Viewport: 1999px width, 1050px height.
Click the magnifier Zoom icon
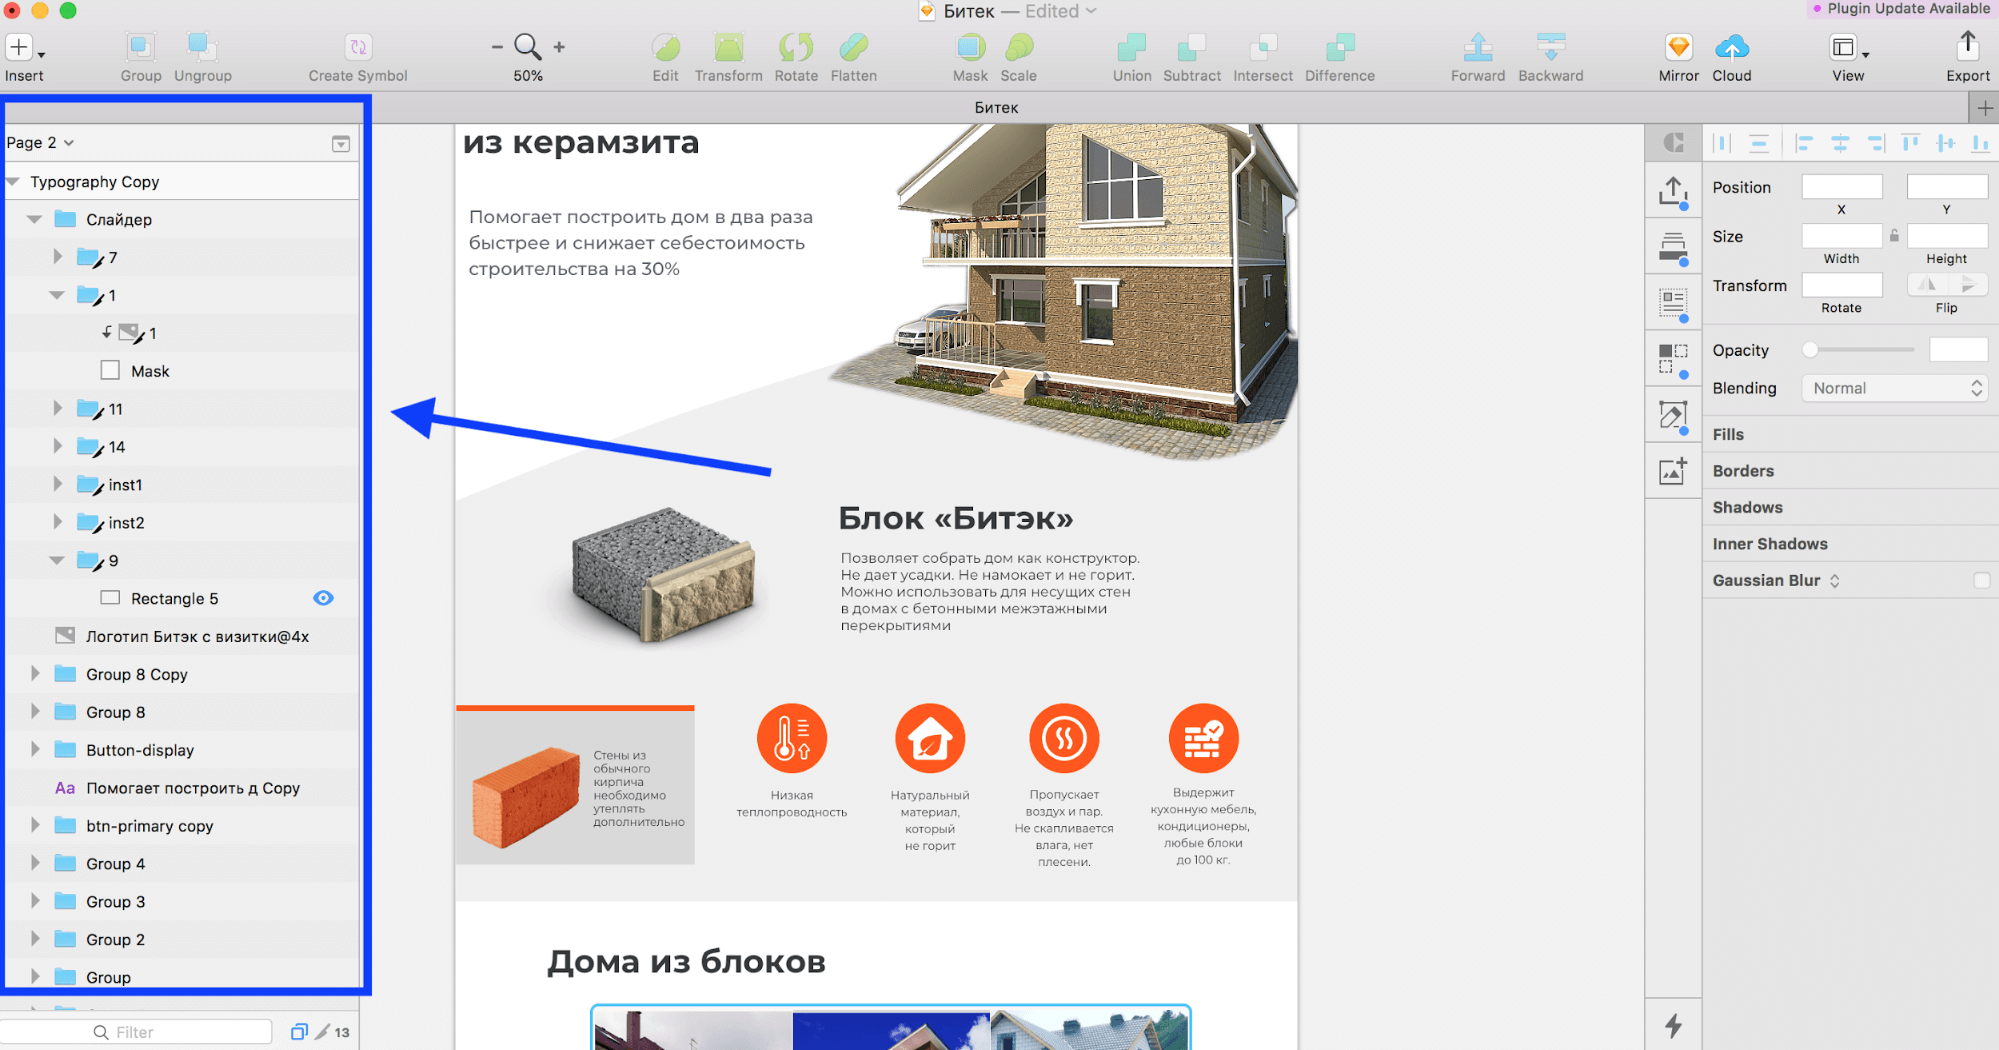click(x=527, y=47)
